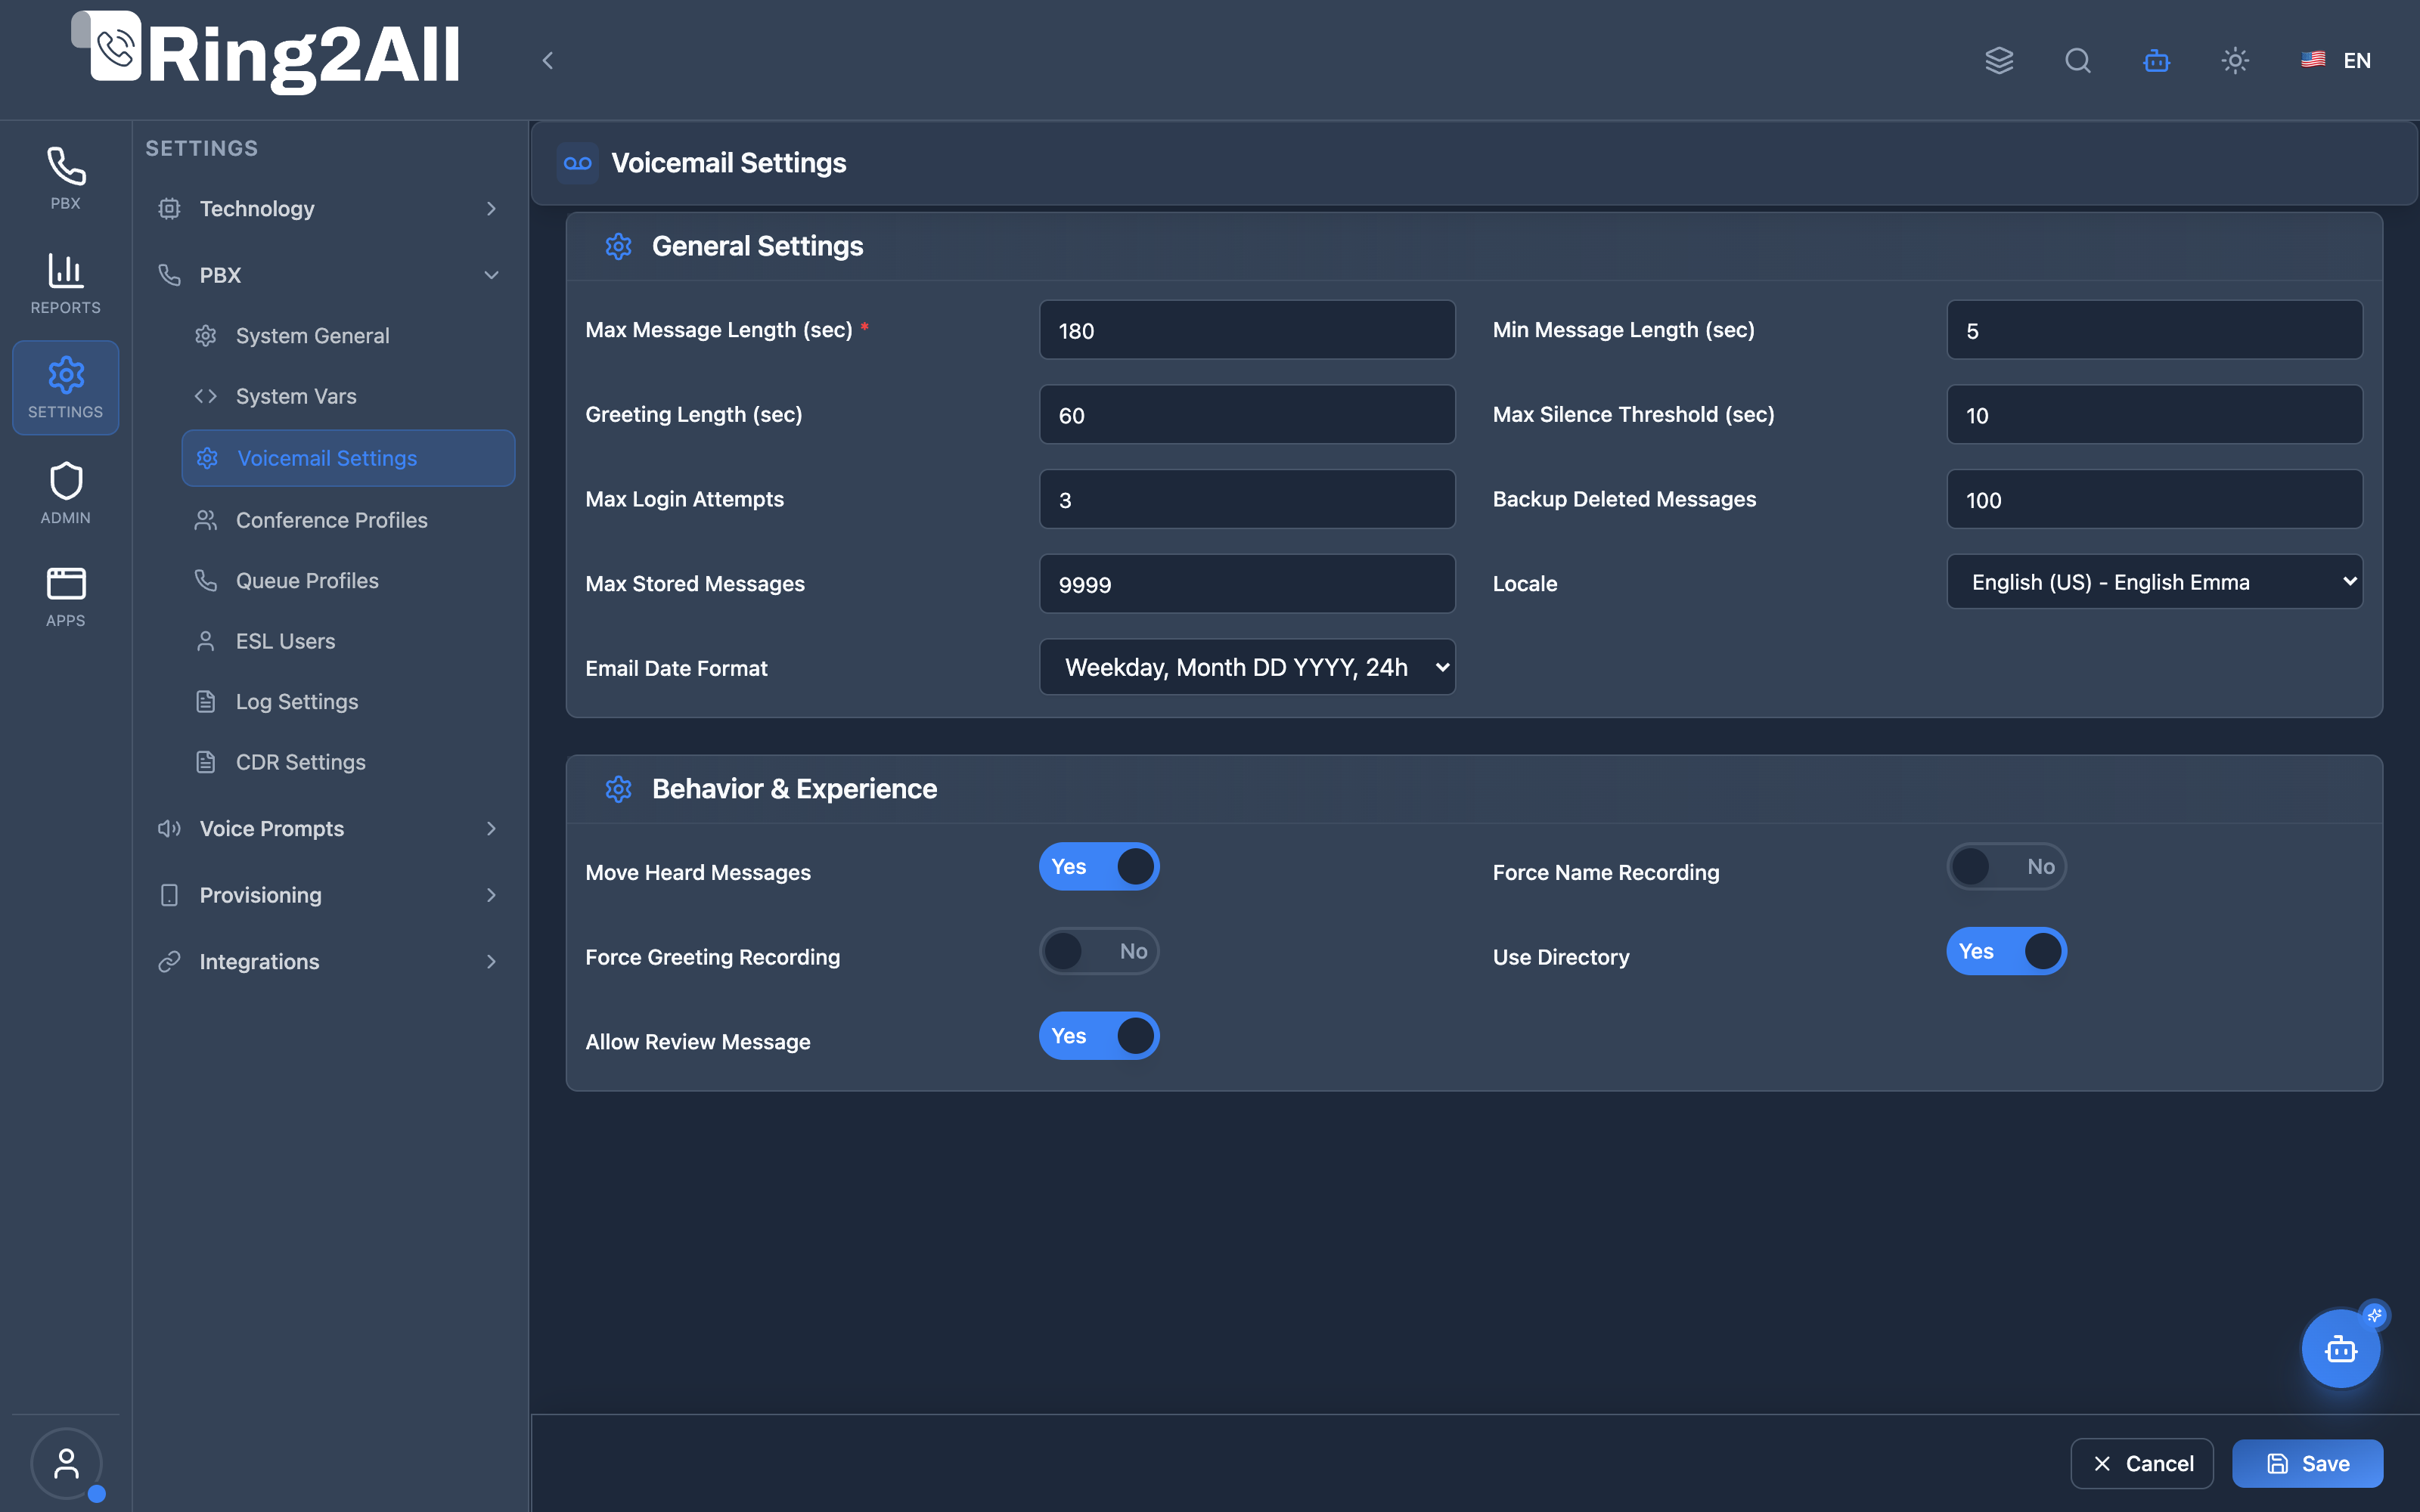The width and height of the screenshot is (2420, 1512).
Task: Collapse the PBX menu group
Action: 328,275
